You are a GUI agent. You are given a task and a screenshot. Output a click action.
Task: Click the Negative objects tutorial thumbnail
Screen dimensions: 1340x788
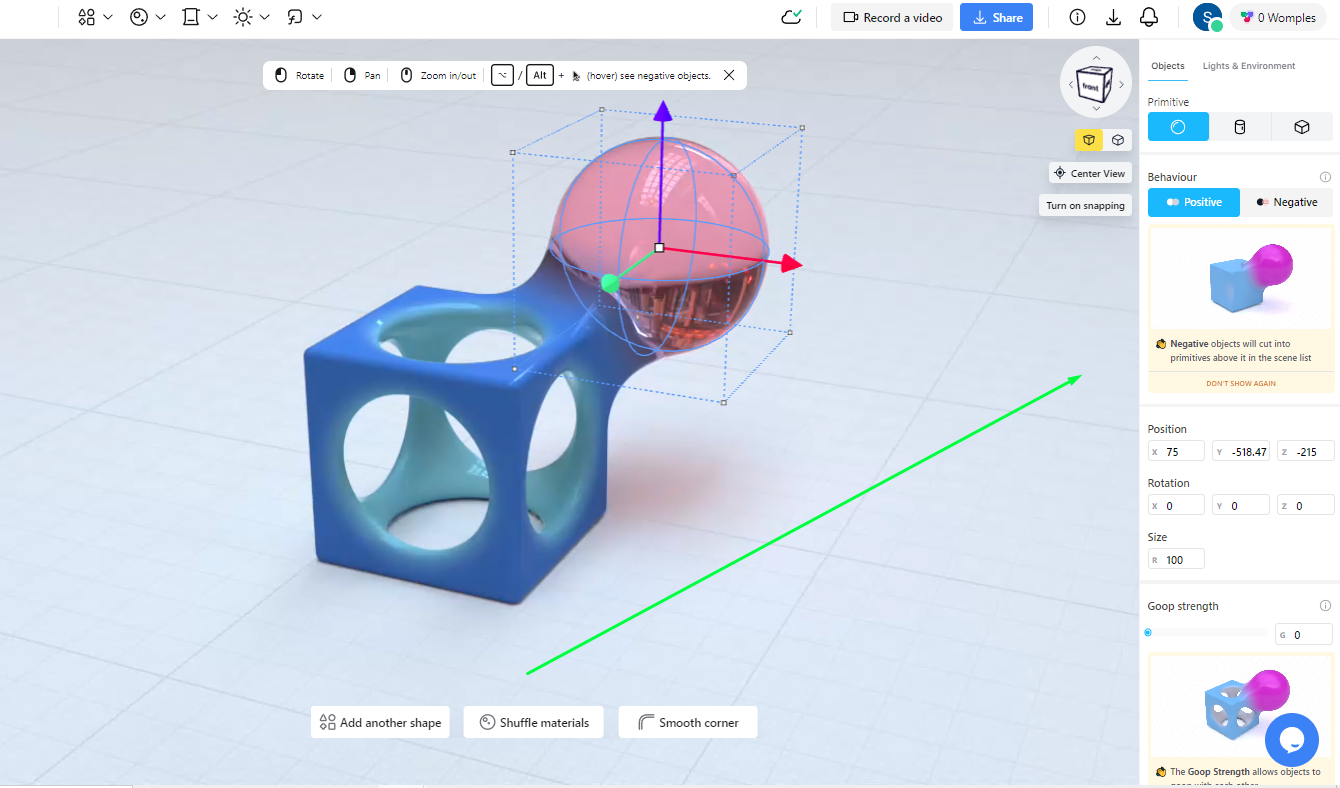1241,278
